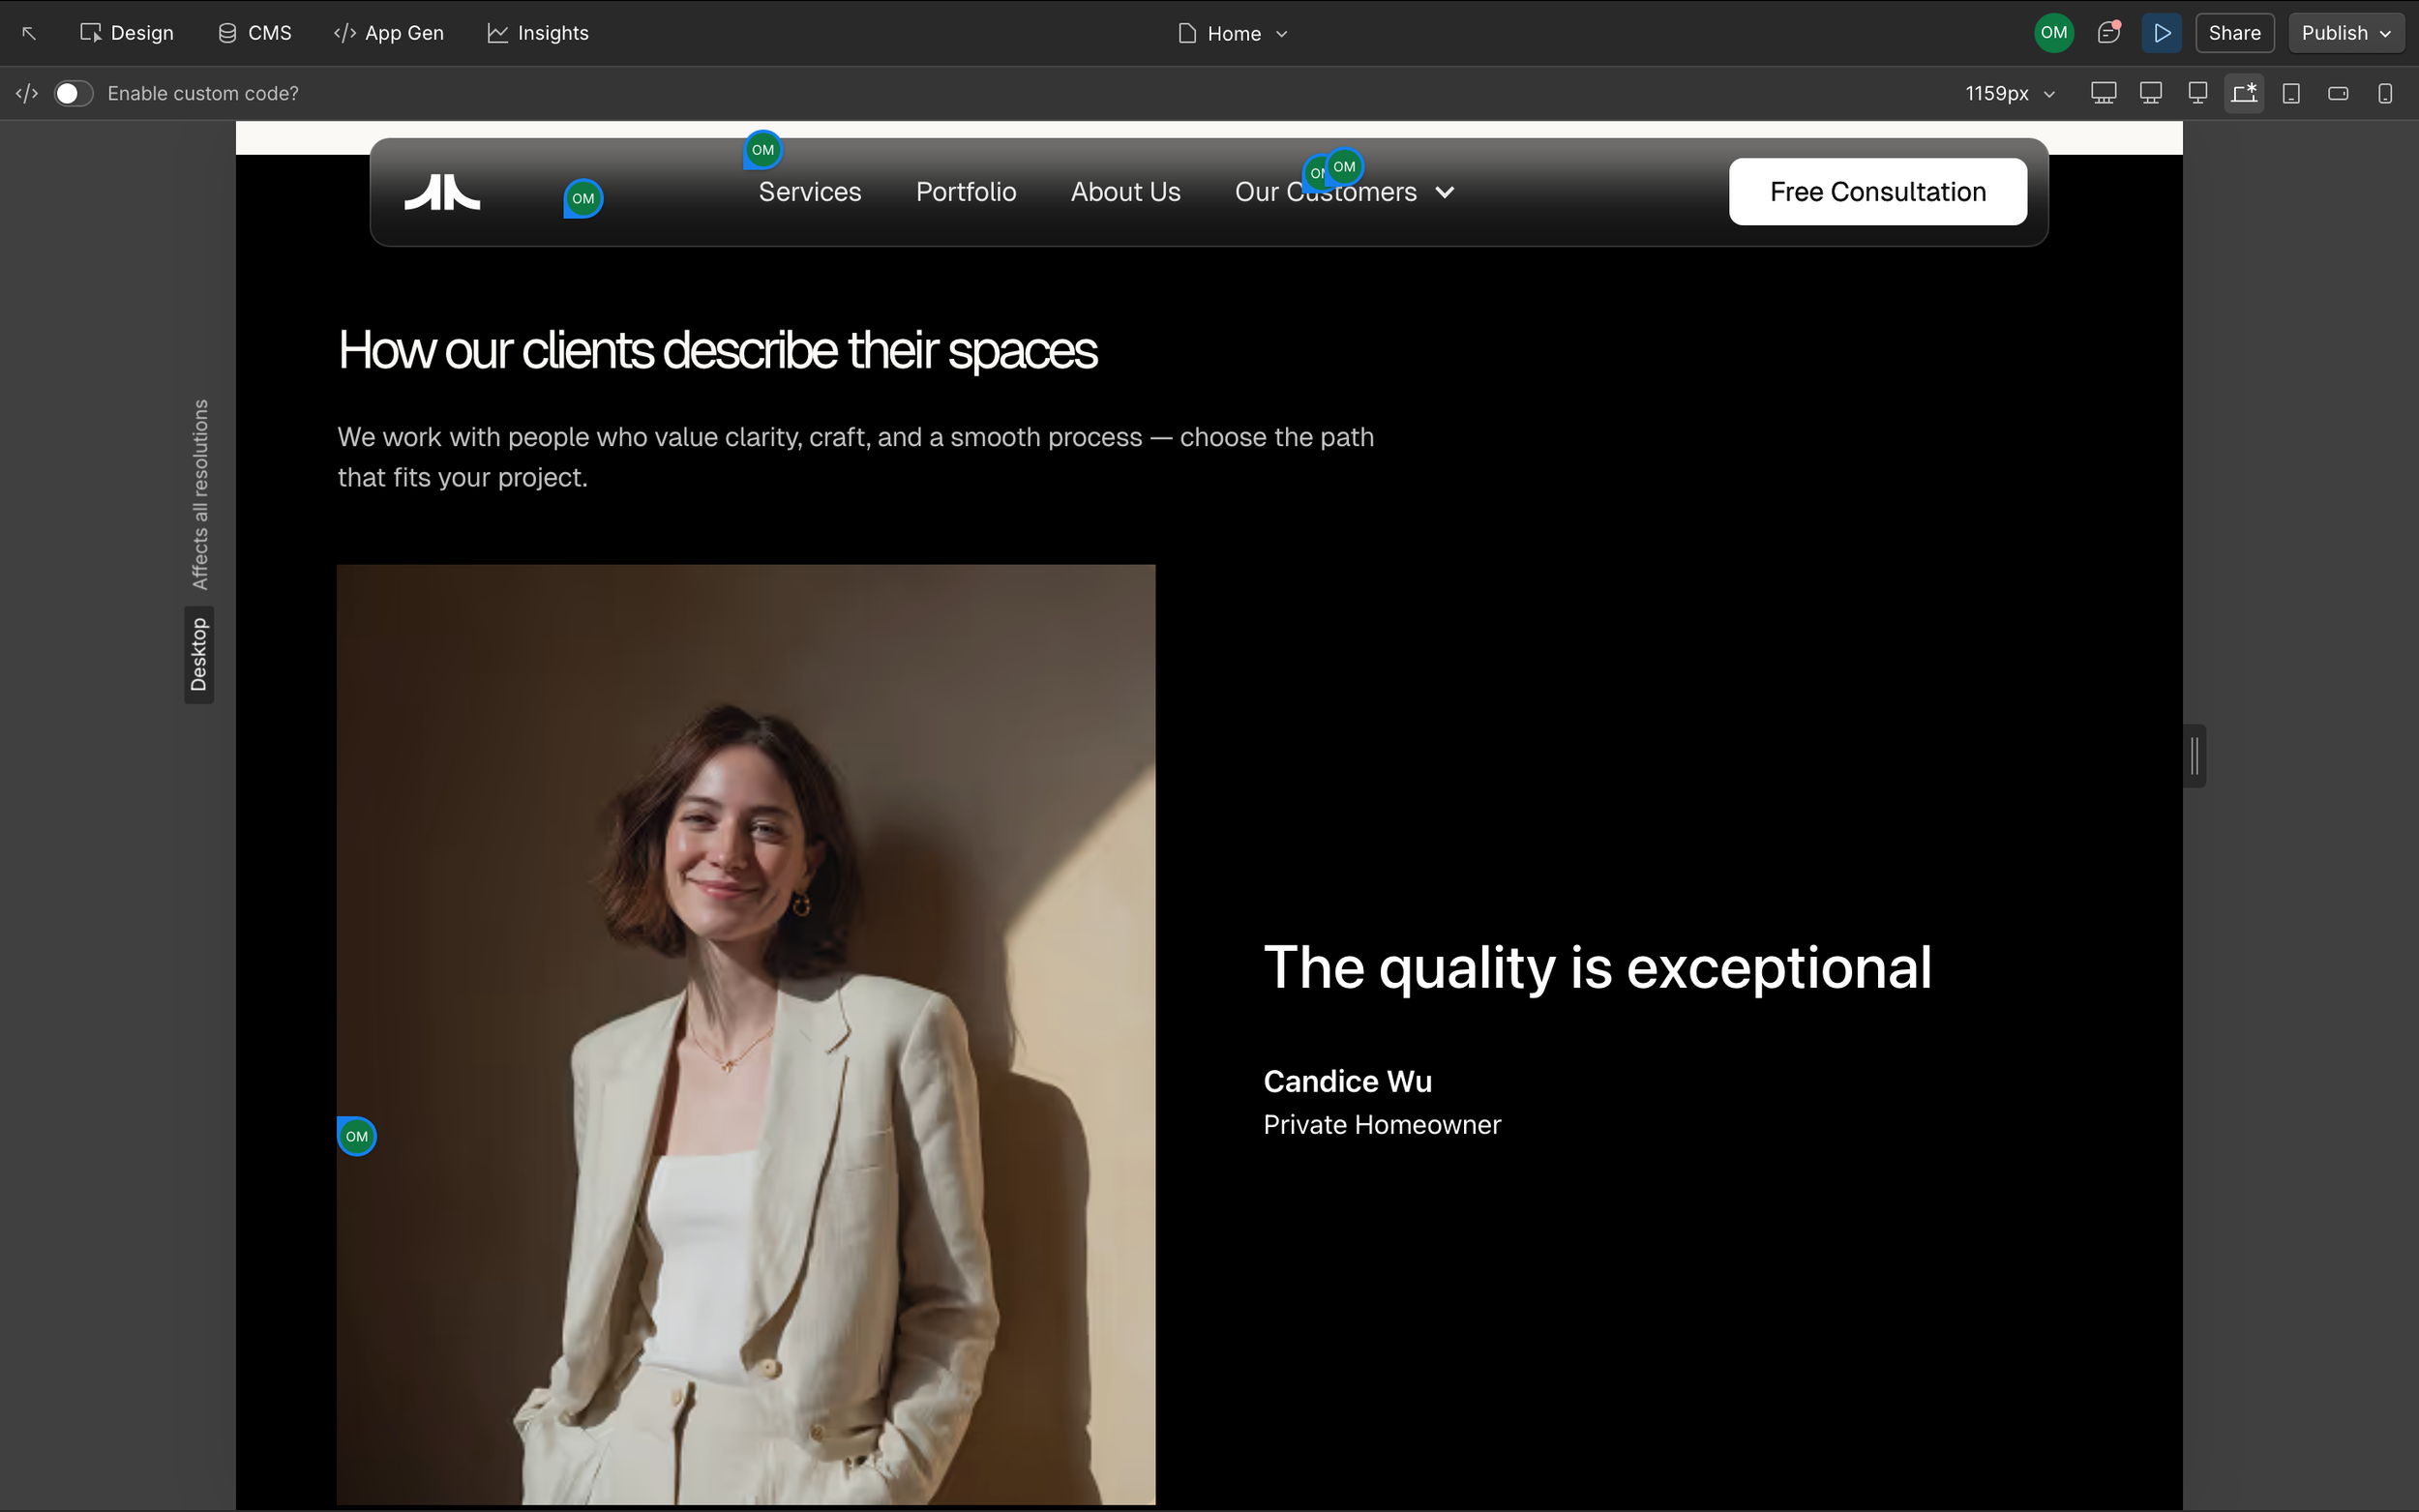2419x1512 pixels.
Task: Click the Share button
Action: pos(2234,33)
